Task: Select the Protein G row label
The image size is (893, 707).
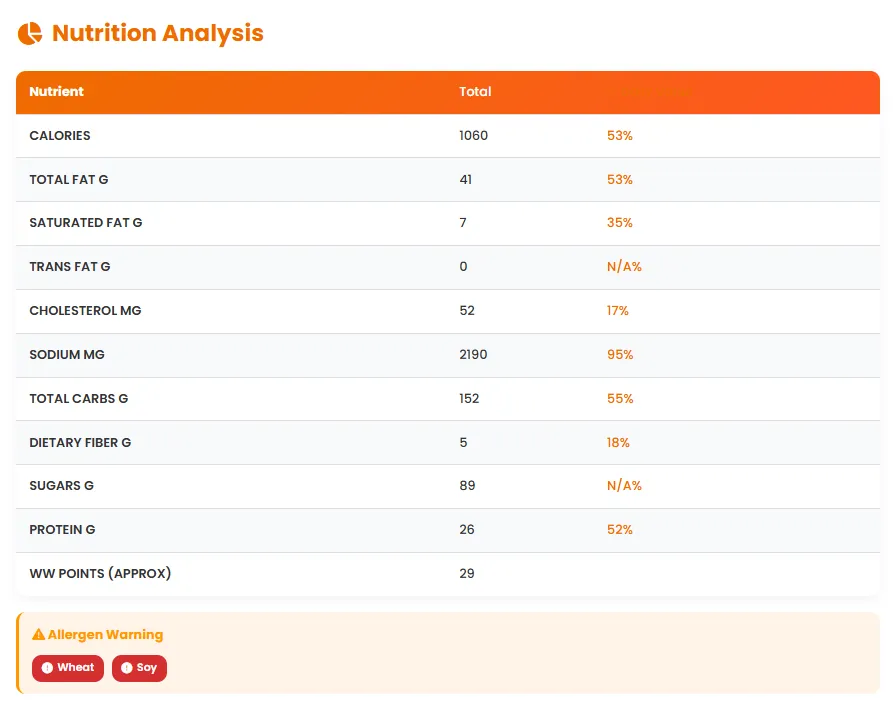Action: 62,530
